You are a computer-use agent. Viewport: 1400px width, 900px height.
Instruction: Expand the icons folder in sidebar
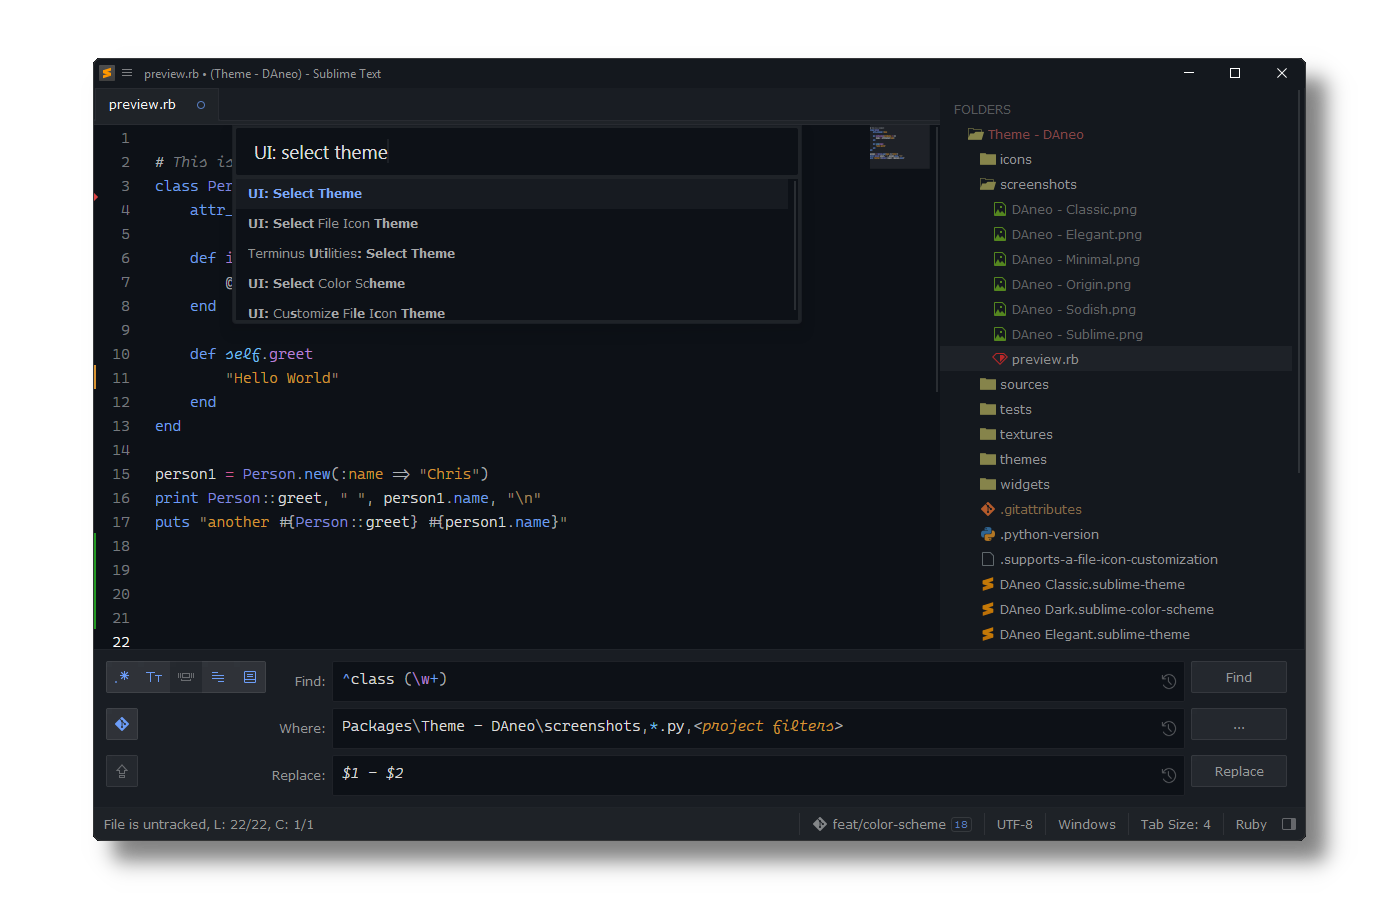click(x=988, y=160)
